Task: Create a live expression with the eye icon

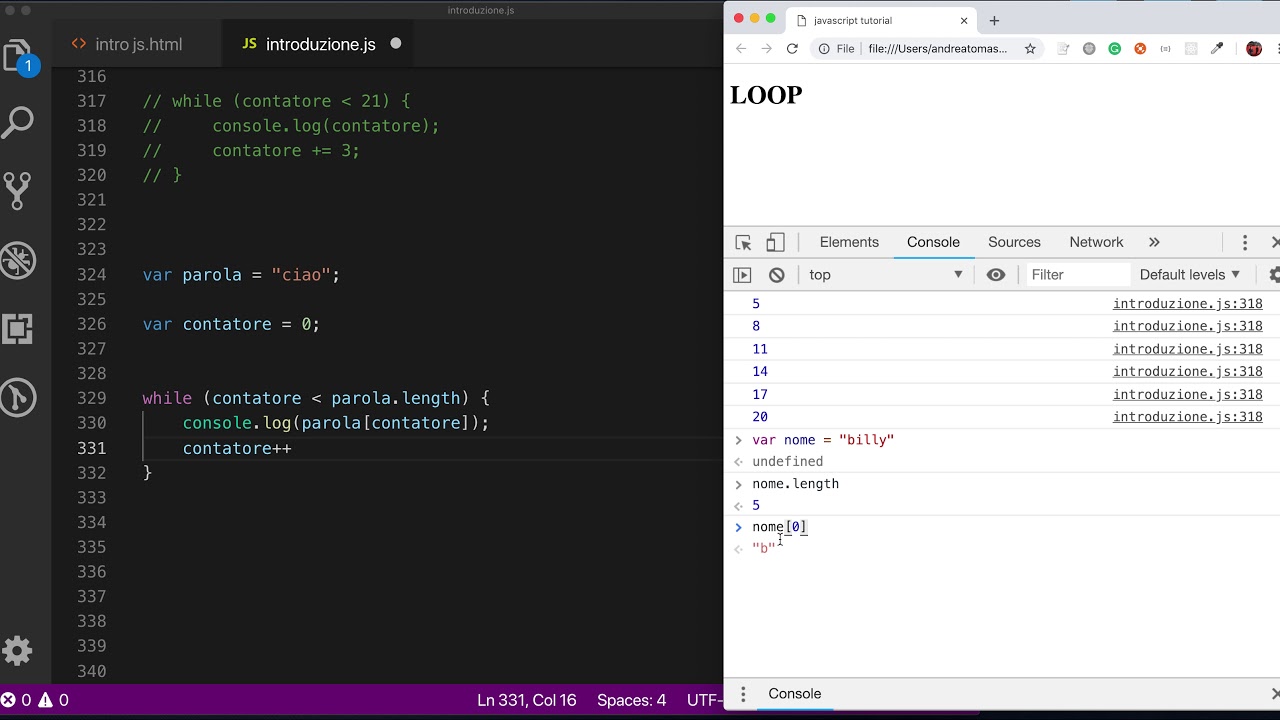Action: [x=996, y=275]
